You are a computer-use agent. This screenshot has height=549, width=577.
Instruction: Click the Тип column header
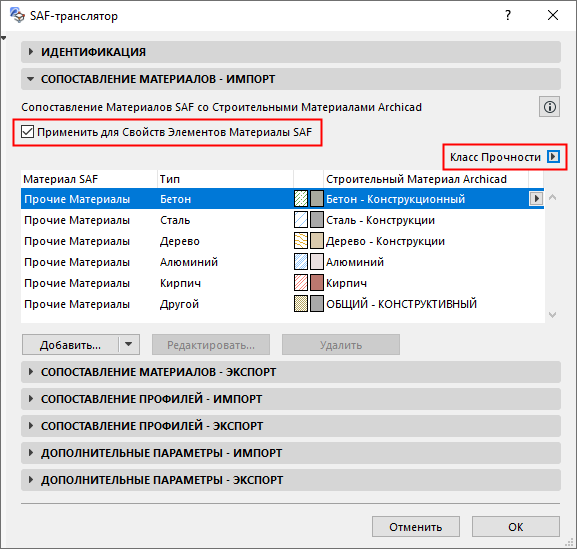tap(225, 179)
